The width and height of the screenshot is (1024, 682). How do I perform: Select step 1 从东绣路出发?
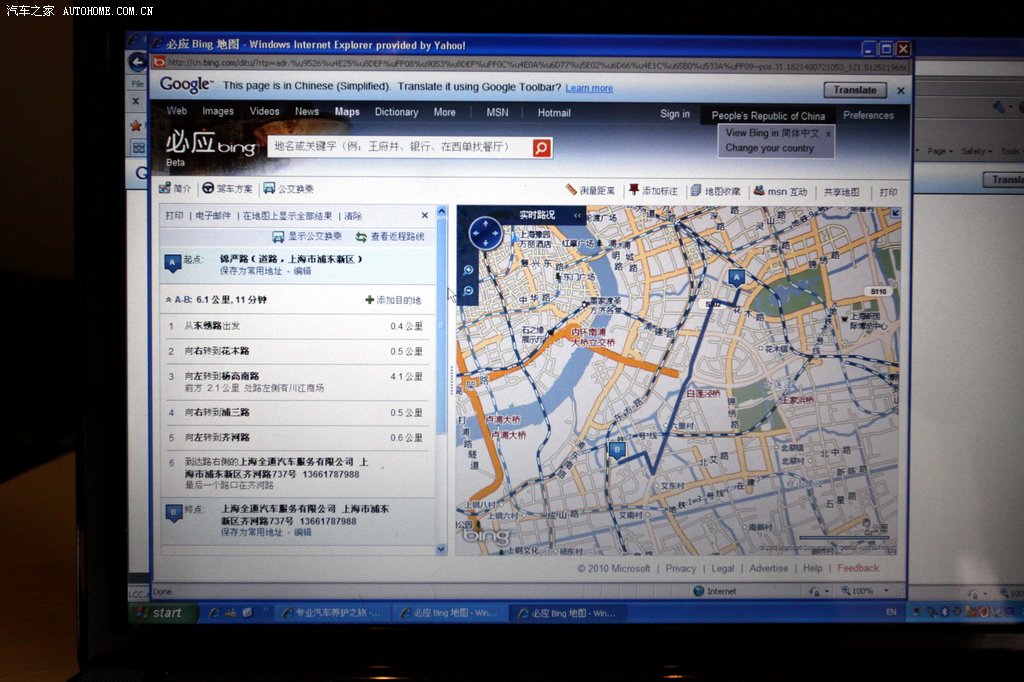[x=296, y=326]
